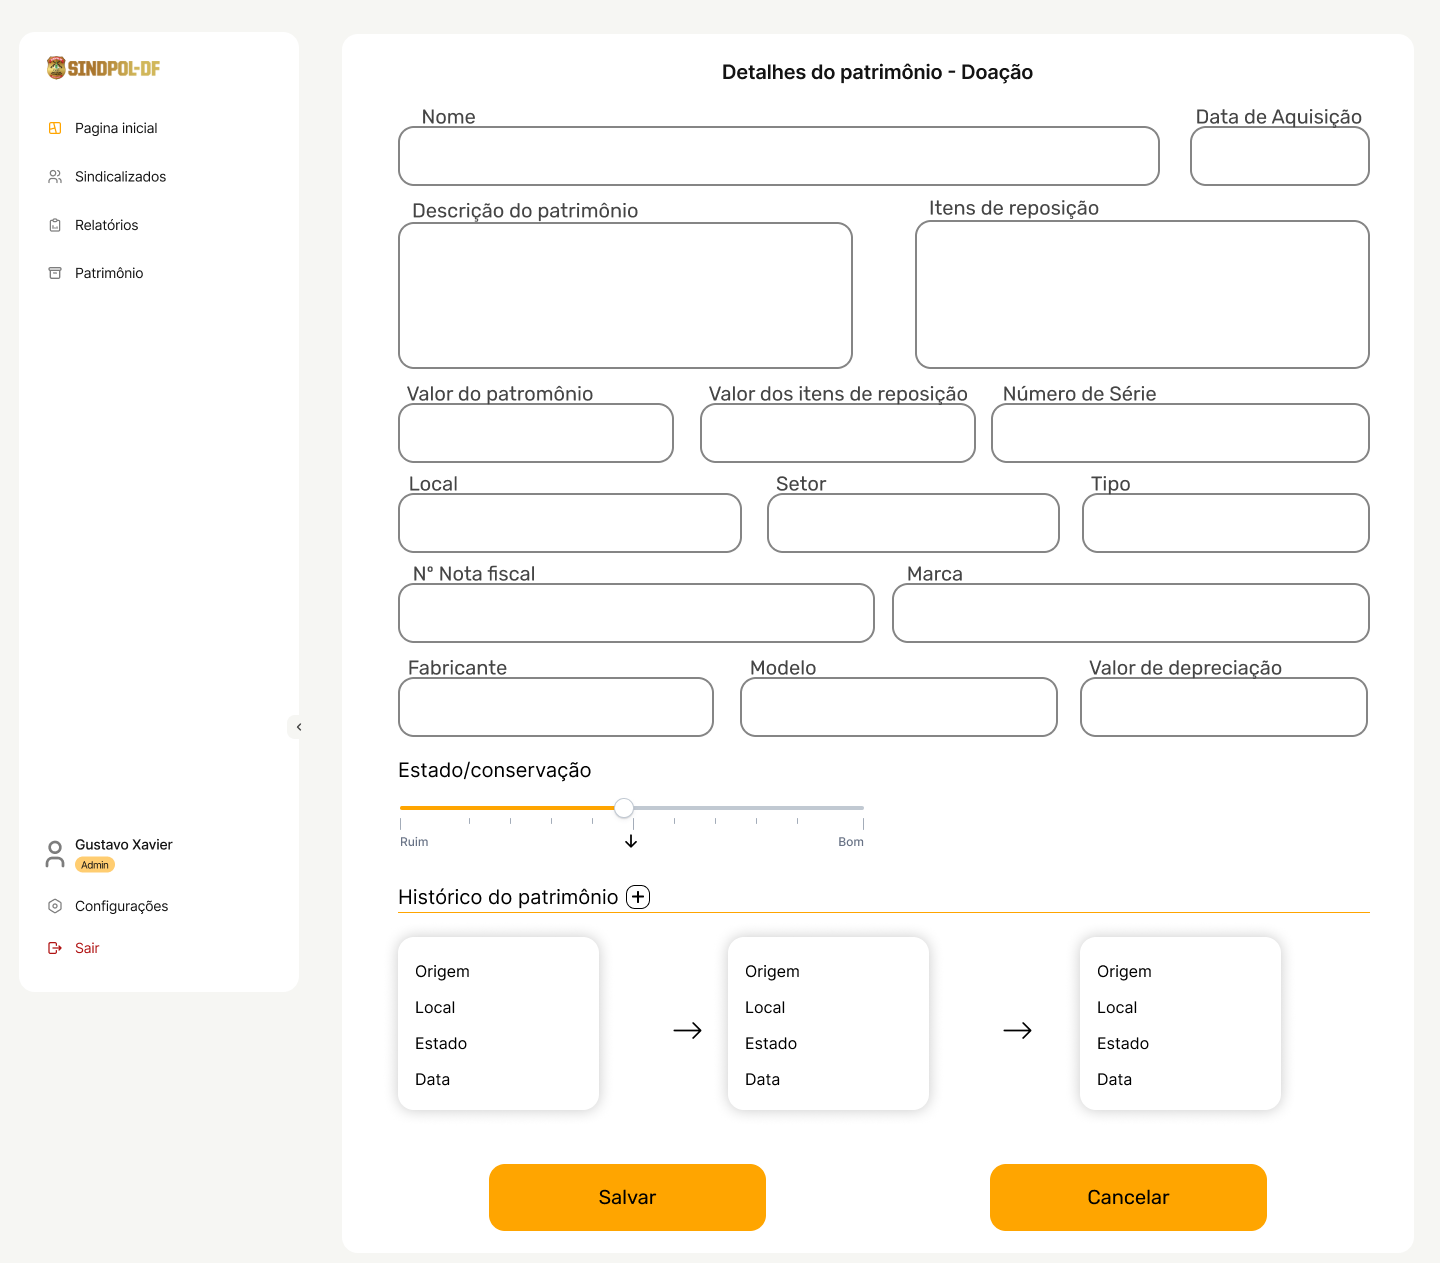Click the Nome input field

pyautogui.click(x=779, y=156)
